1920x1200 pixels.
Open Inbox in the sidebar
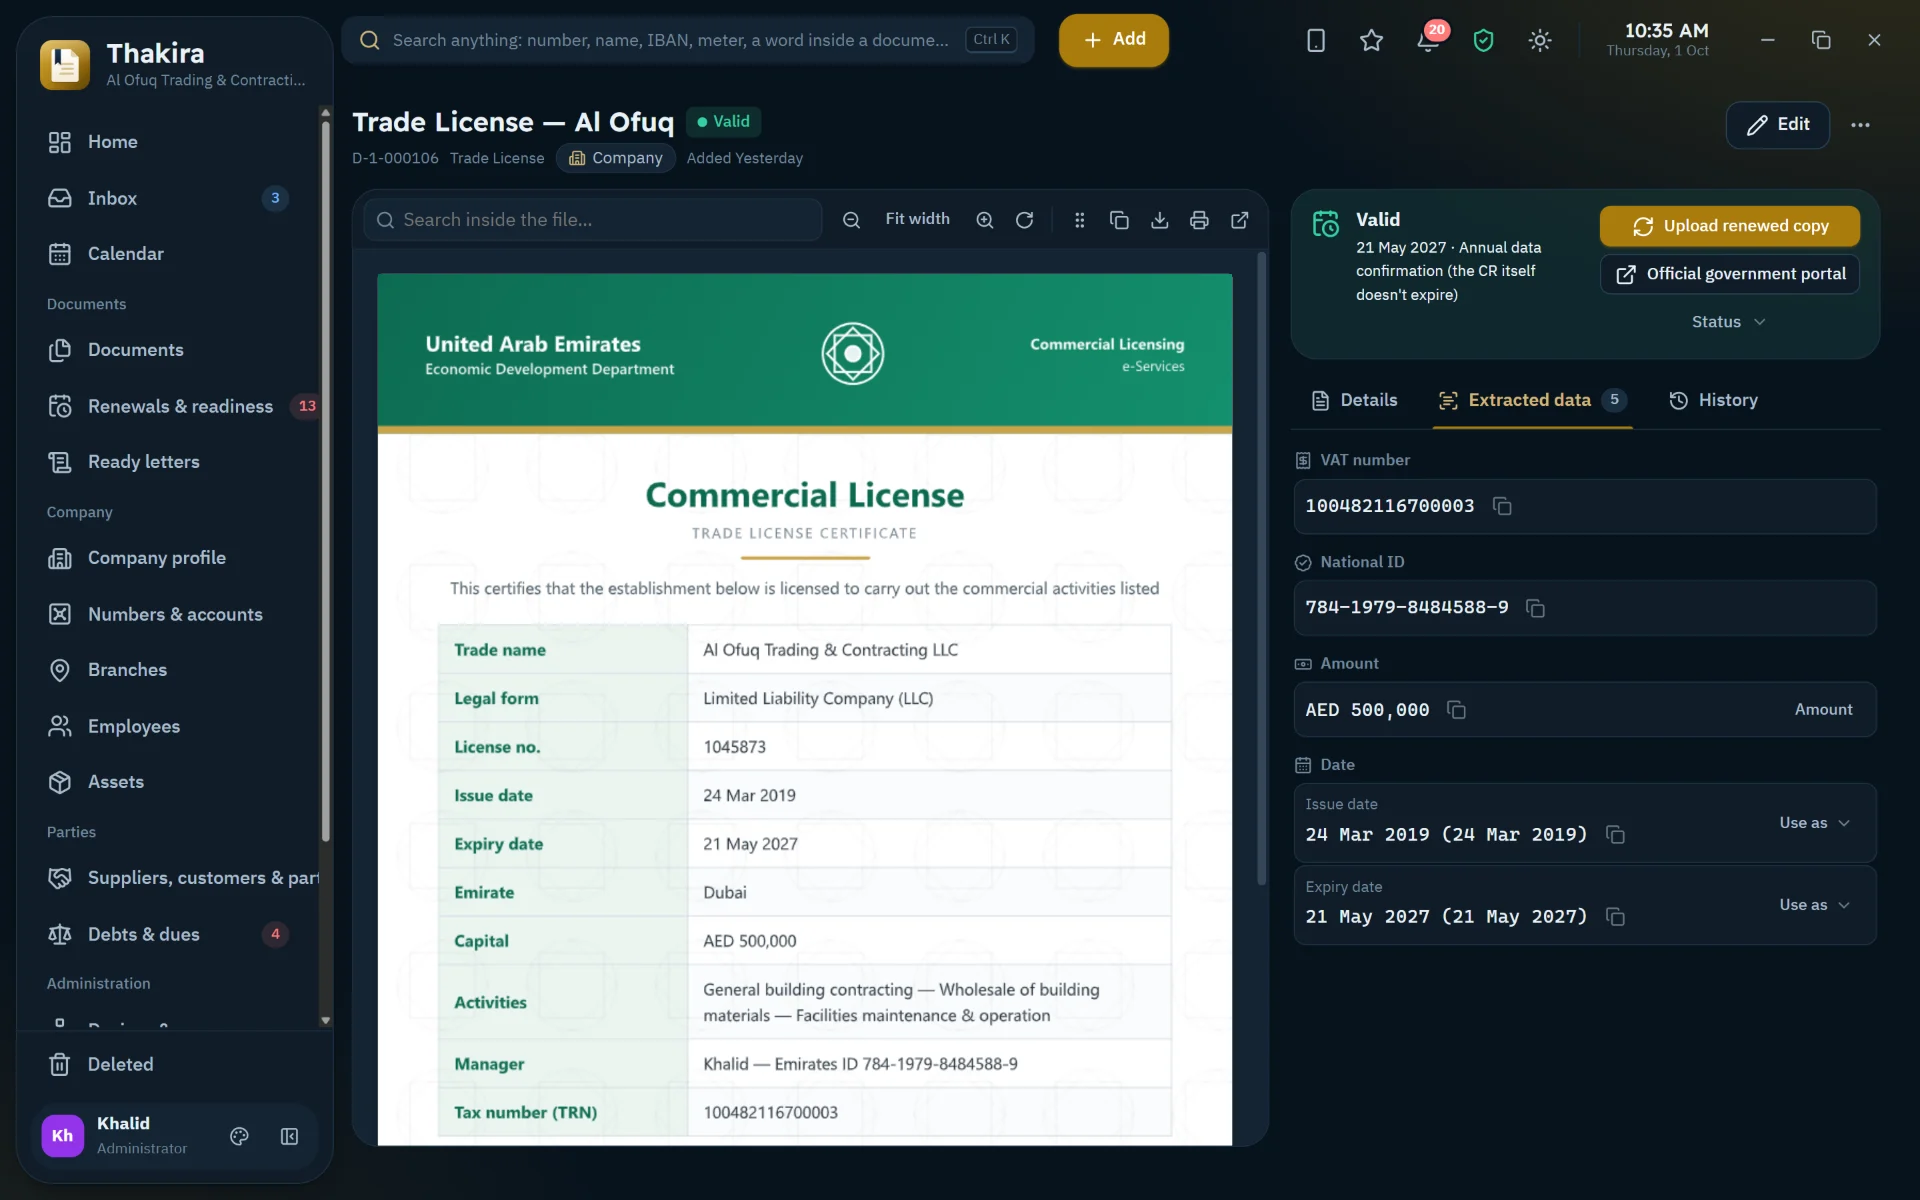coord(169,198)
